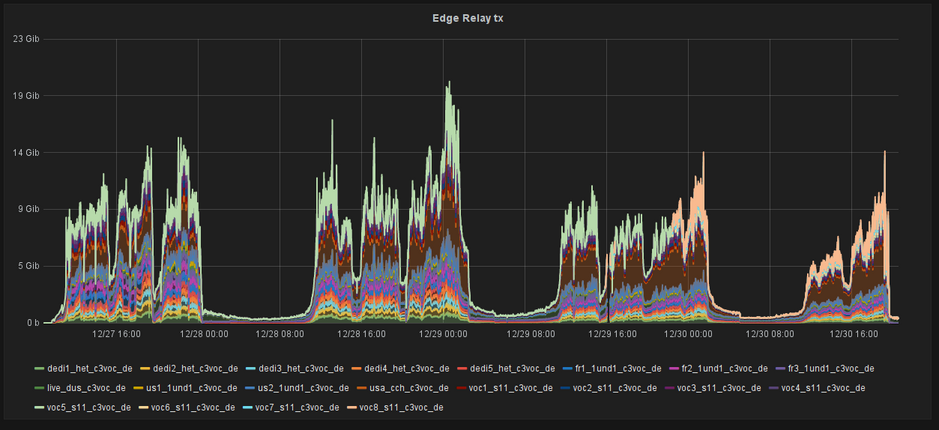Viewport: 939px width, 430px height.
Task: Isolate the us1_1und1_c3voc_de series label
Action: point(196,387)
